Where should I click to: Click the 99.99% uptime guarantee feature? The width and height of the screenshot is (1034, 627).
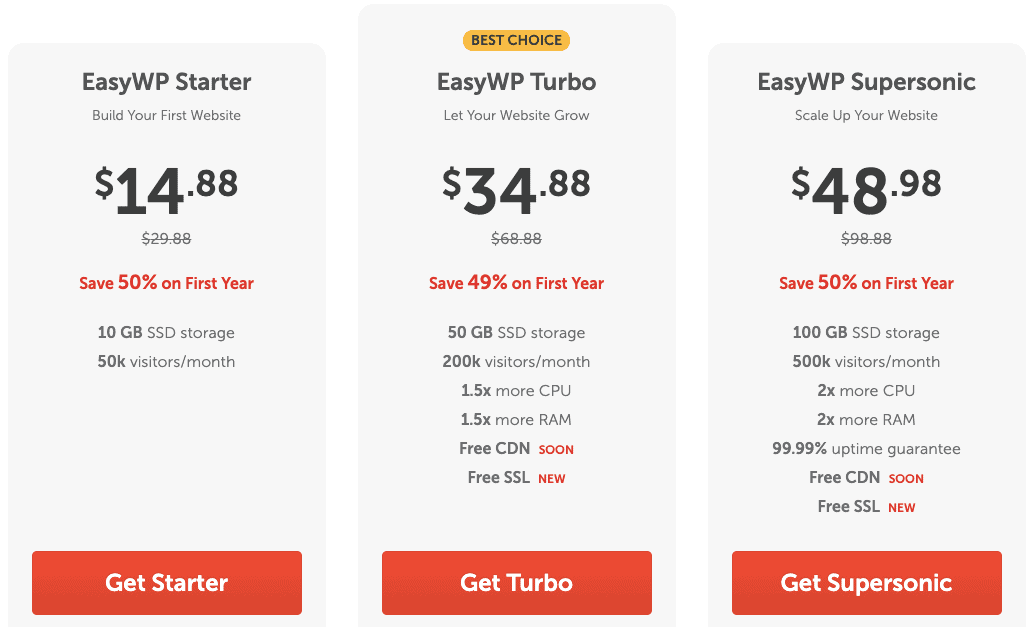tap(867, 449)
